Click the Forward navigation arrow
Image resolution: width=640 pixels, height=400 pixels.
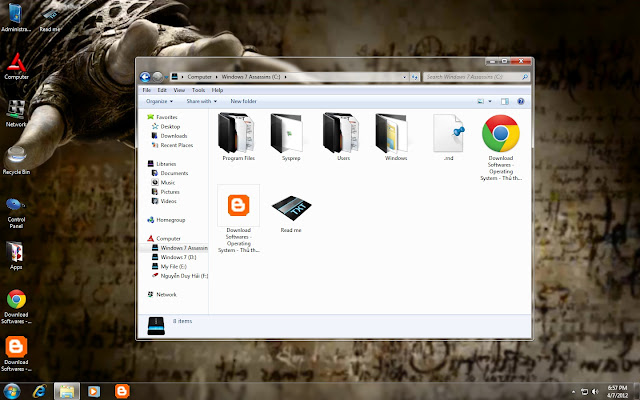click(x=157, y=77)
